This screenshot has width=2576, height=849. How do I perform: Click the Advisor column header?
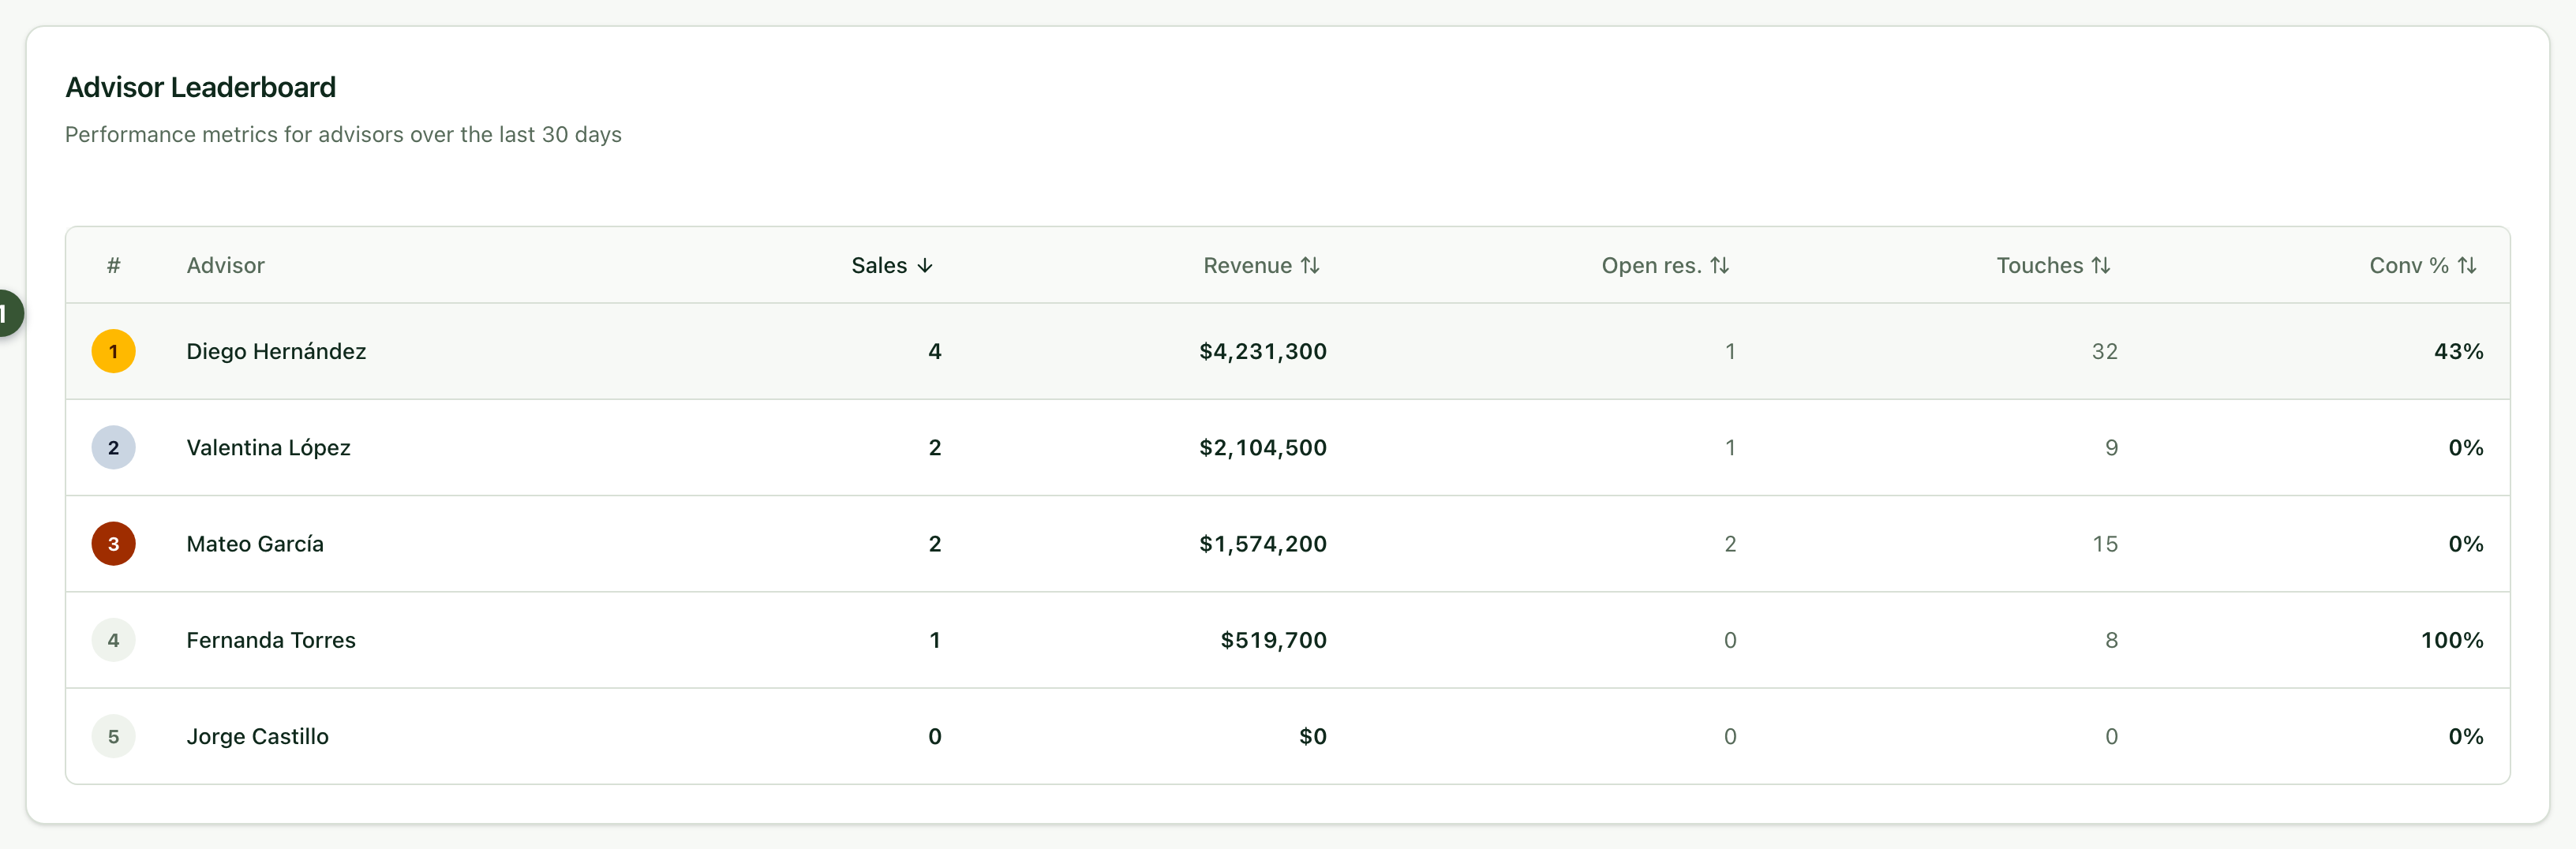click(225, 265)
